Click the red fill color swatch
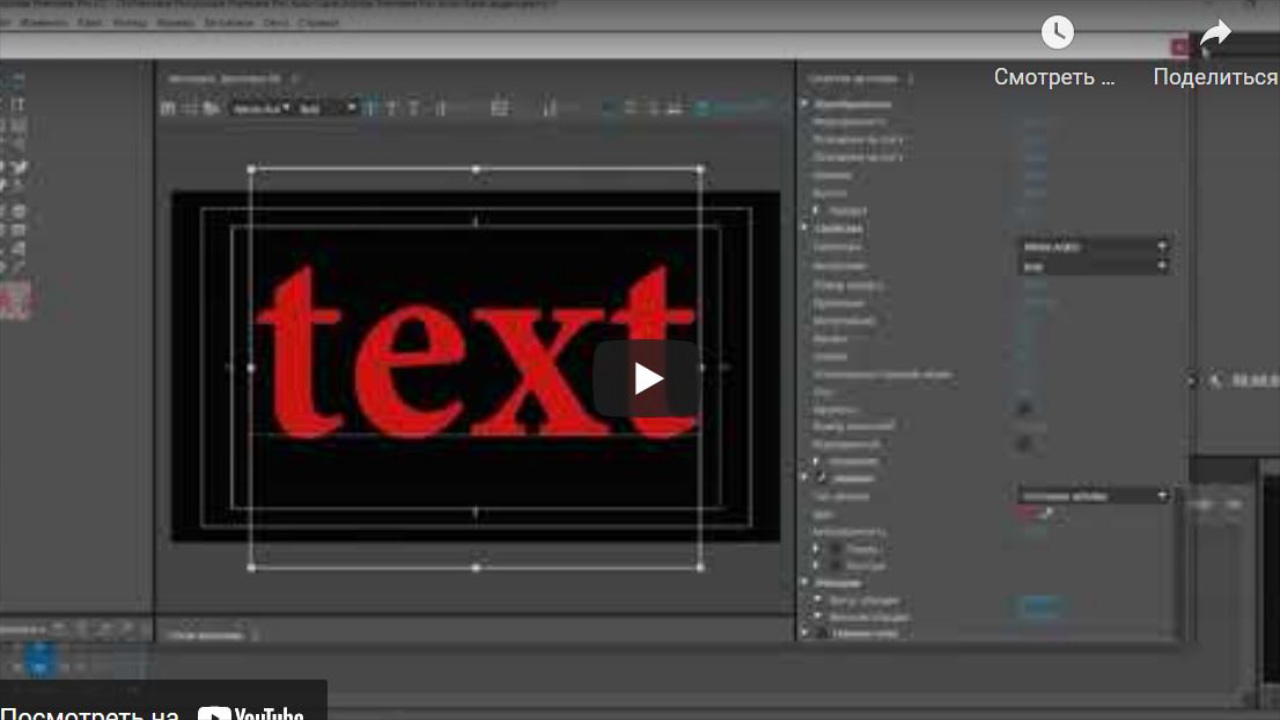Screen dimensions: 1280x720 tap(1030, 514)
